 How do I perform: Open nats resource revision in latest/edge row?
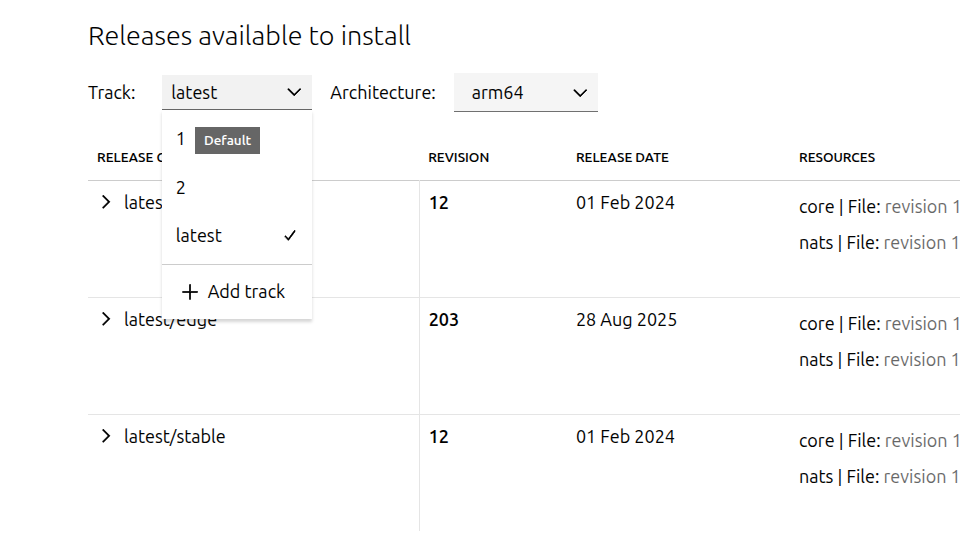pyautogui.click(x=921, y=360)
